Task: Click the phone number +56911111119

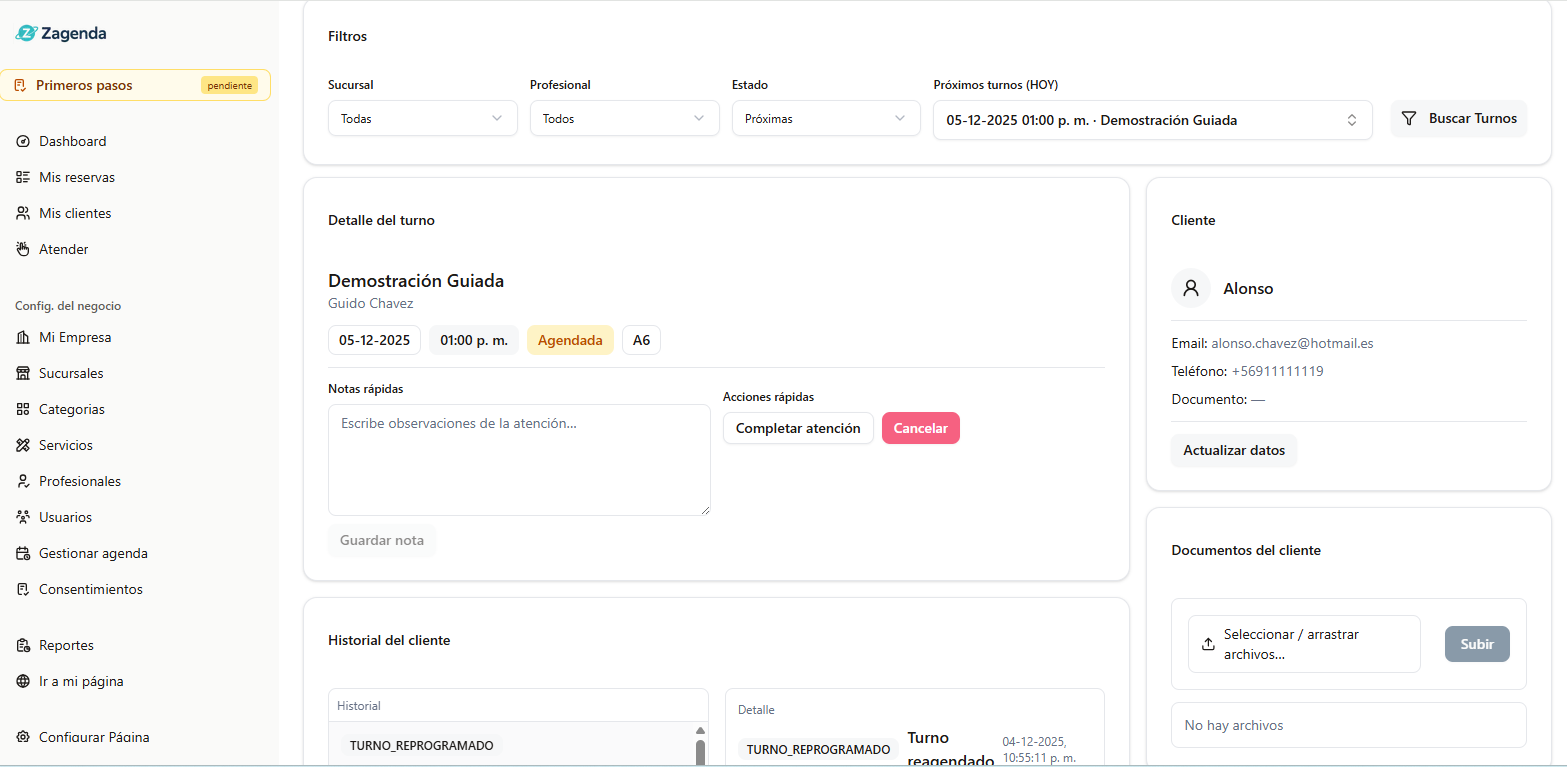Action: 1277,371
